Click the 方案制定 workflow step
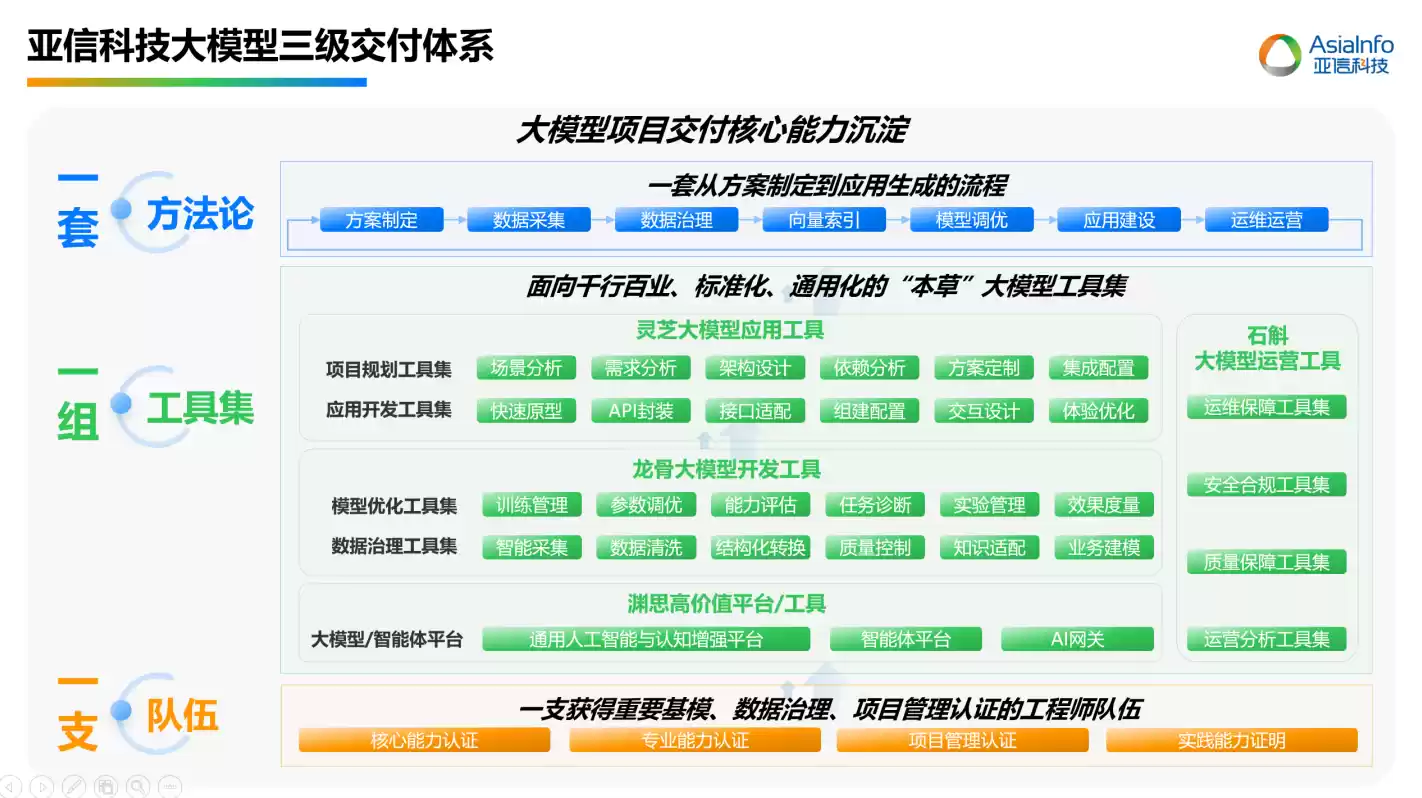The height and width of the screenshot is (798, 1422). point(381,220)
